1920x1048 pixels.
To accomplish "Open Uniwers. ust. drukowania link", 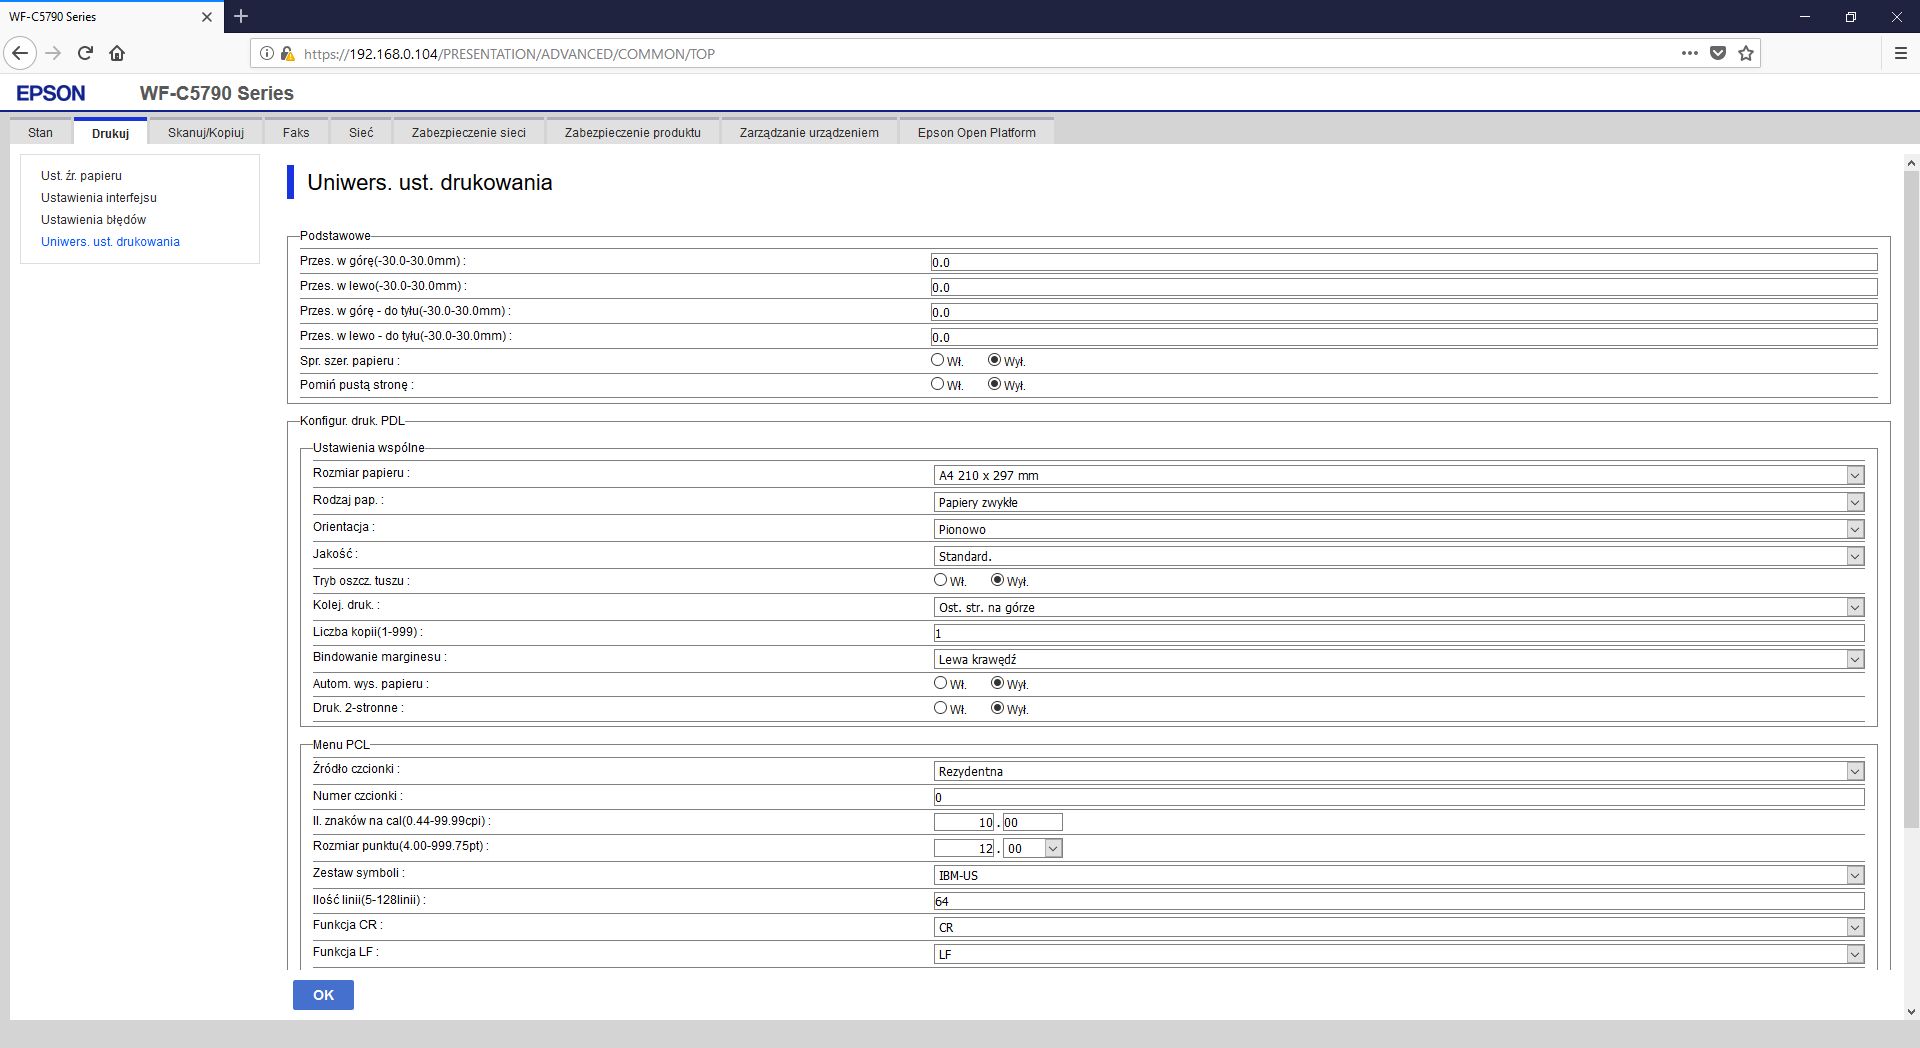I will click(110, 242).
